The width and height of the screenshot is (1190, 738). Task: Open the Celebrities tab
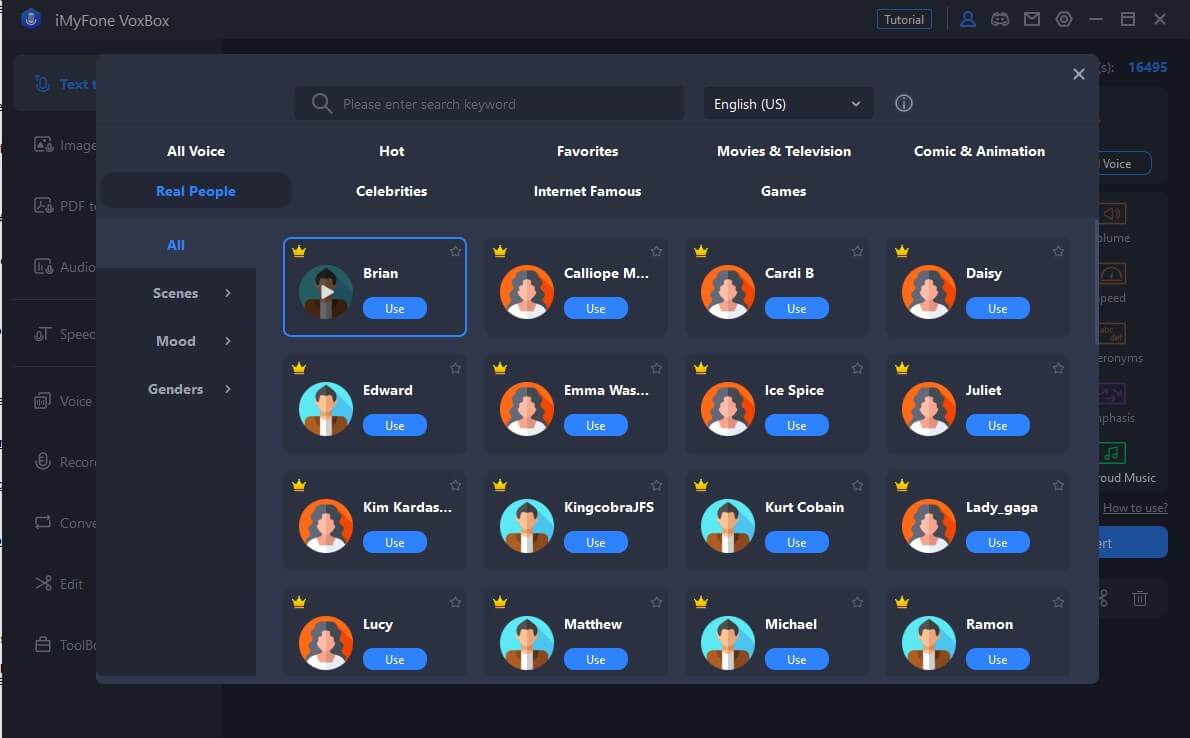392,191
